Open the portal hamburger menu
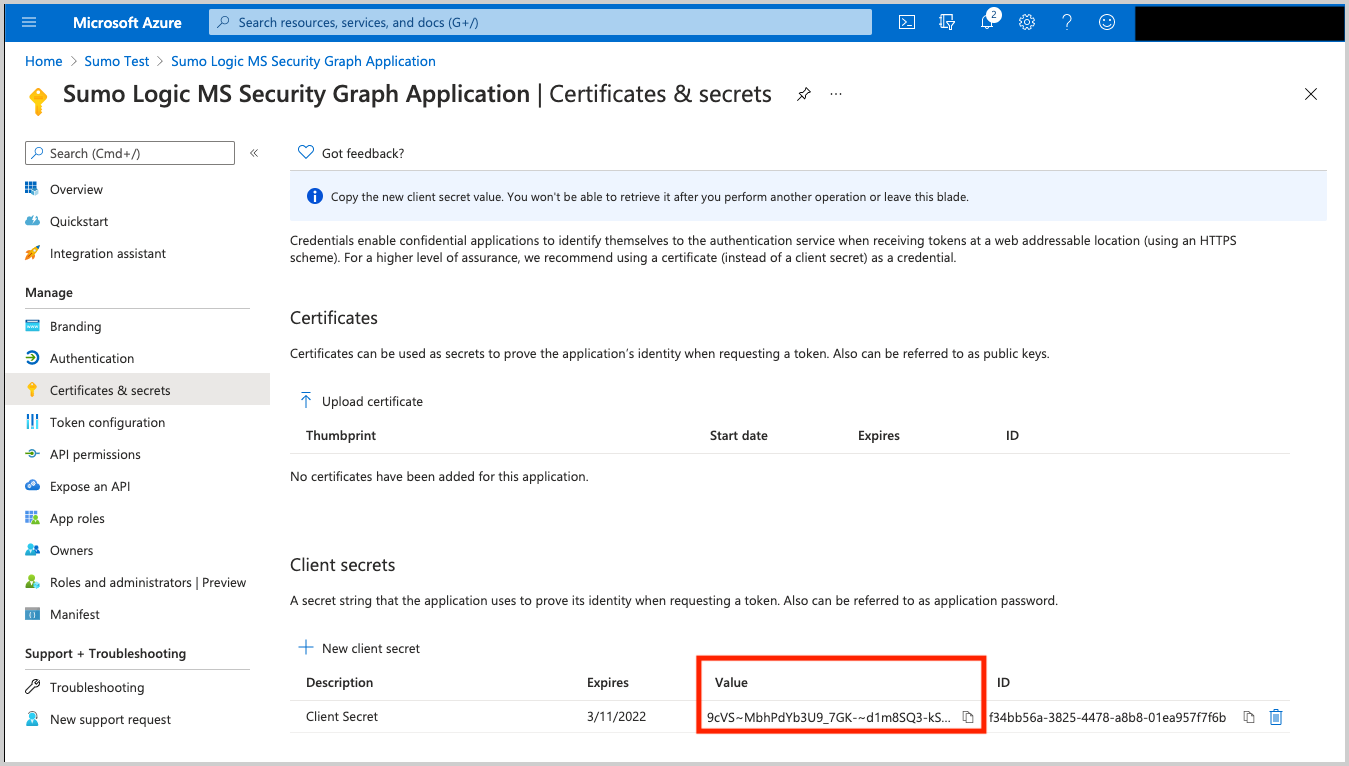 tap(28, 21)
